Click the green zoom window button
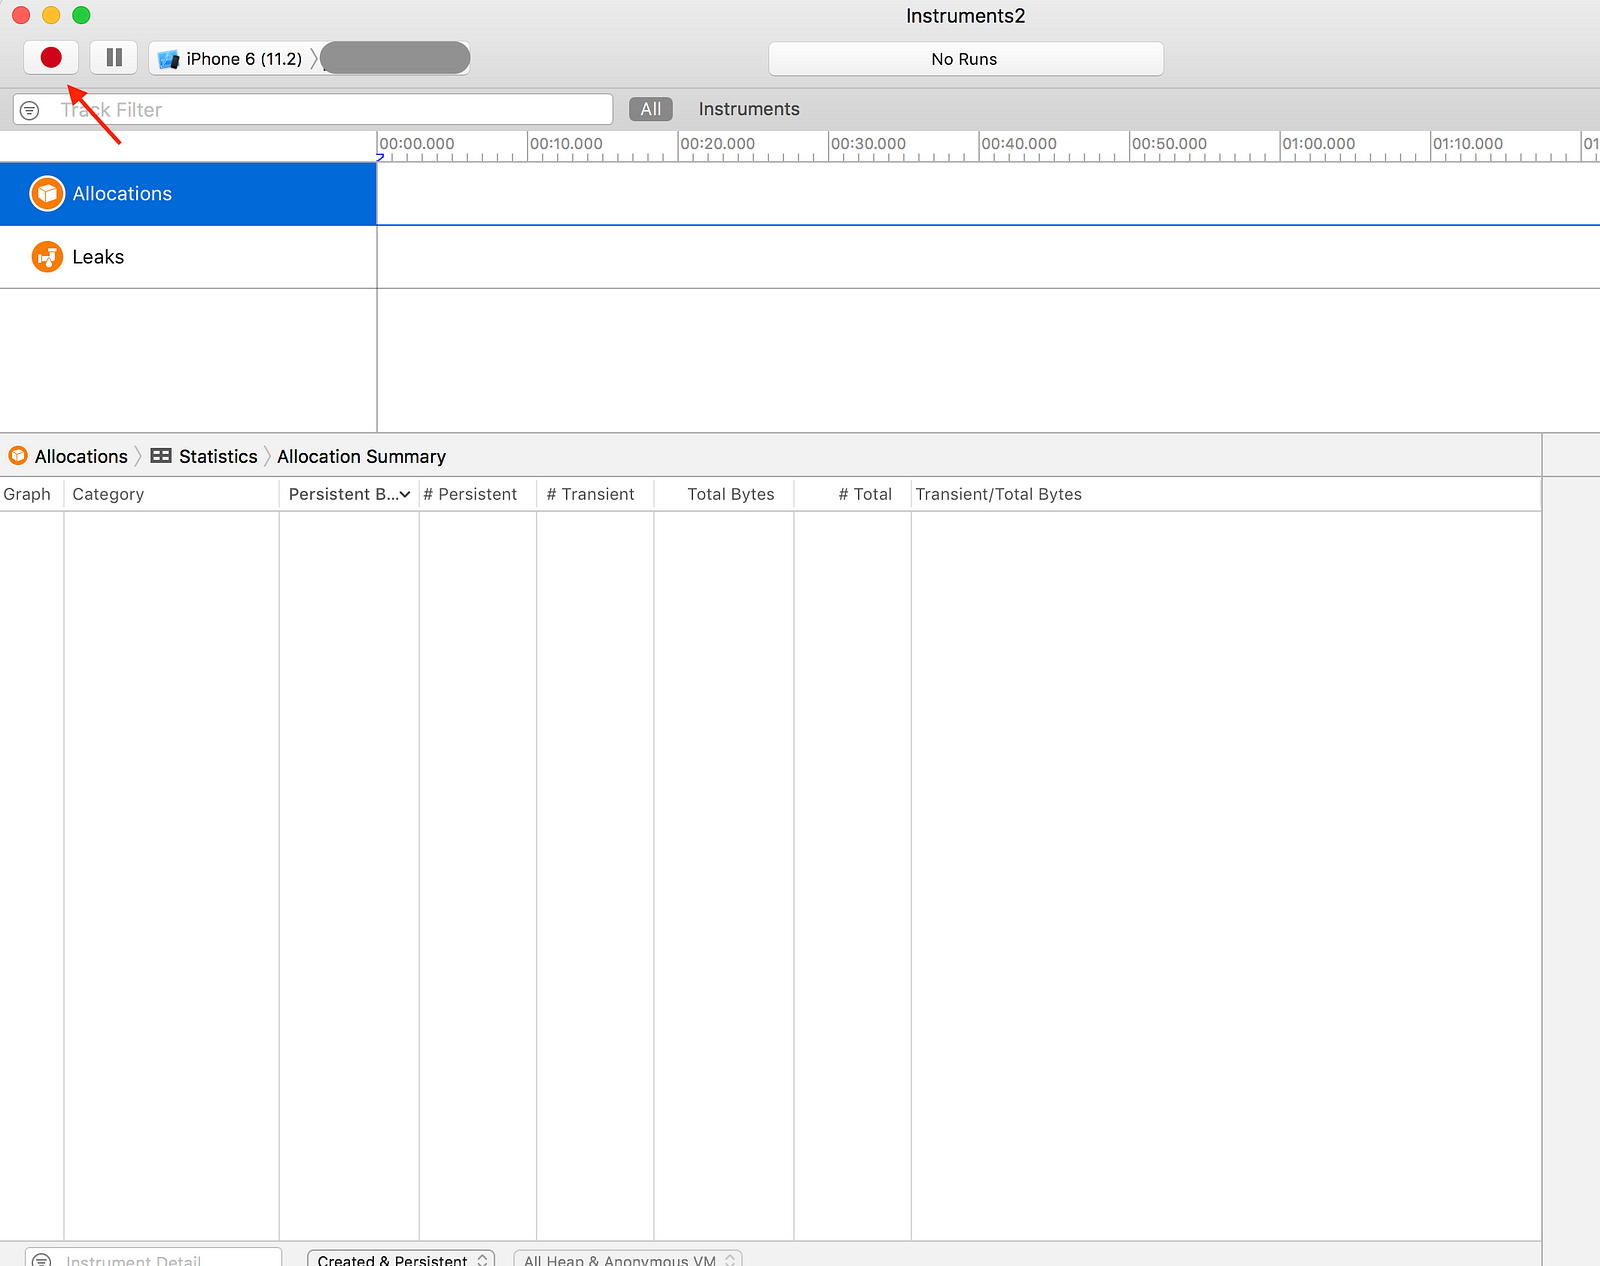The image size is (1600, 1266). (x=81, y=15)
